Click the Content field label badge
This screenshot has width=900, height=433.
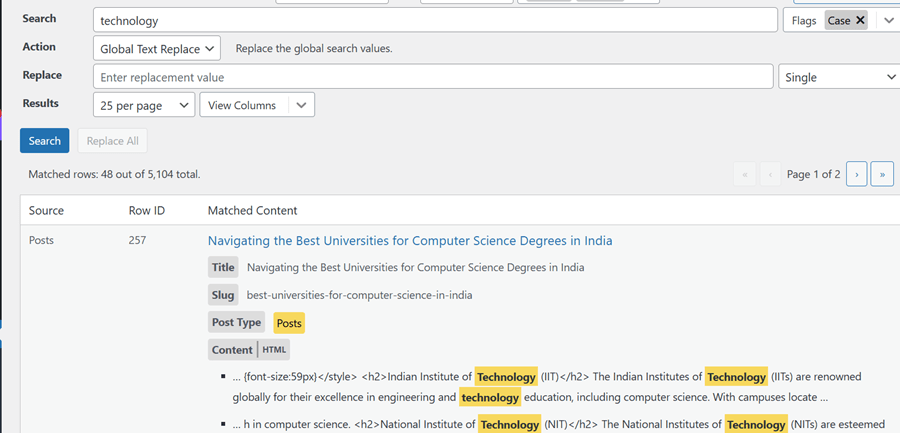click(232, 350)
